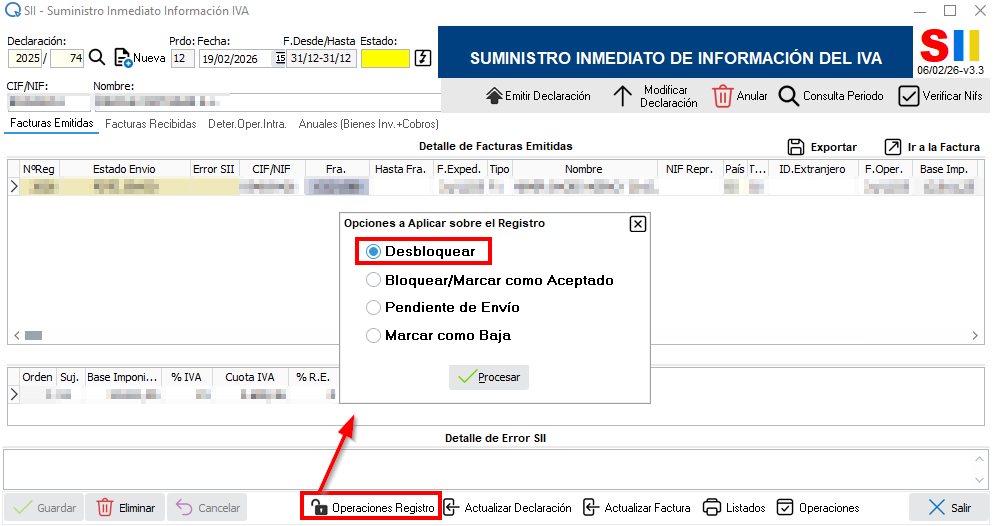This screenshot has width=994, height=526.
Task: Click the grid horizontal scrollbar left arrow
Action: [16, 335]
